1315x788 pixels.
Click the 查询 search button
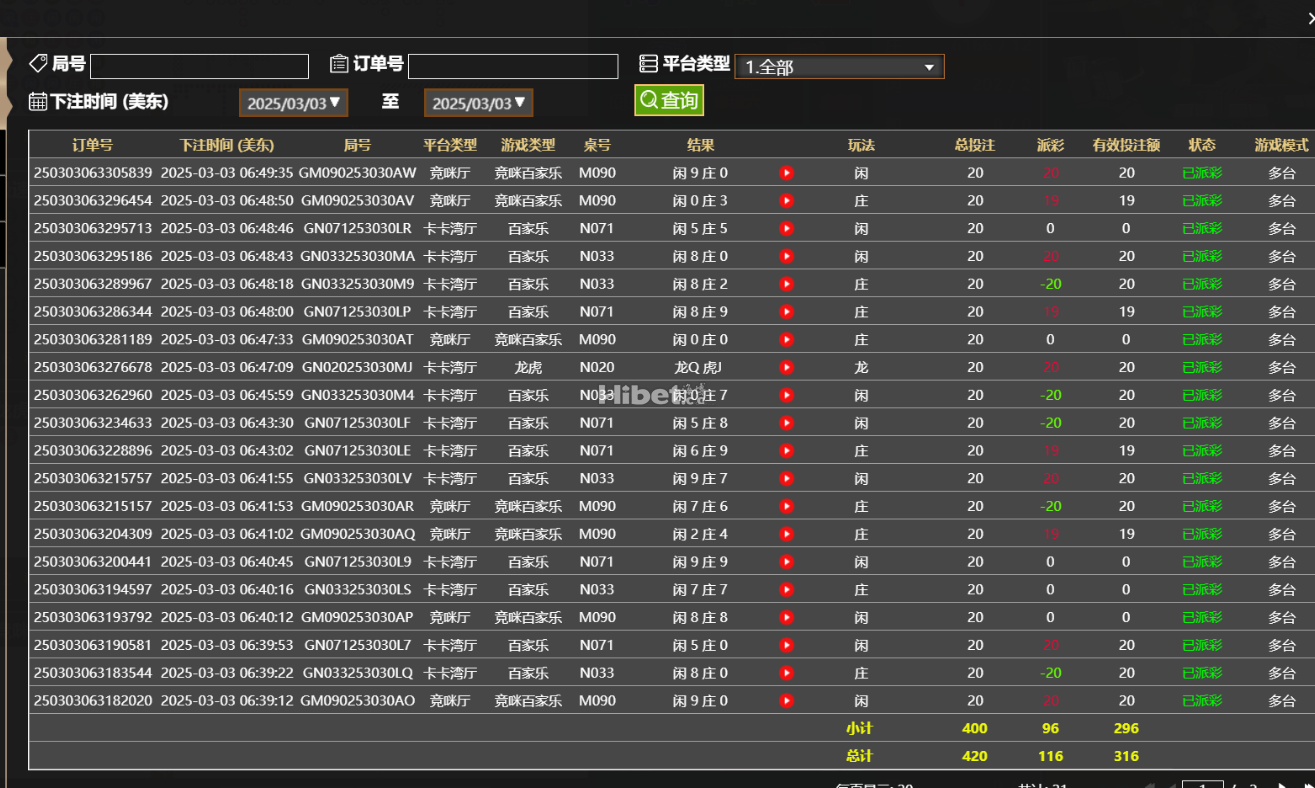pyautogui.click(x=669, y=100)
